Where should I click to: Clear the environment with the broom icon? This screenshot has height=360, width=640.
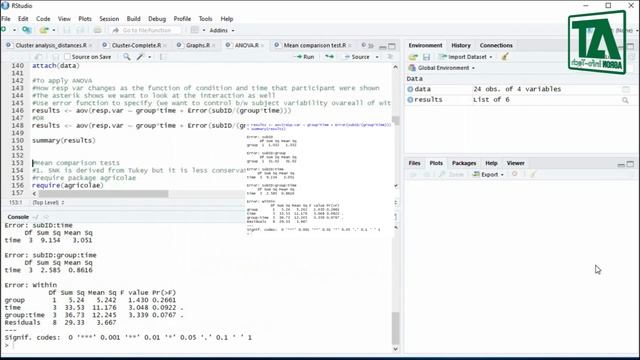[505, 57]
